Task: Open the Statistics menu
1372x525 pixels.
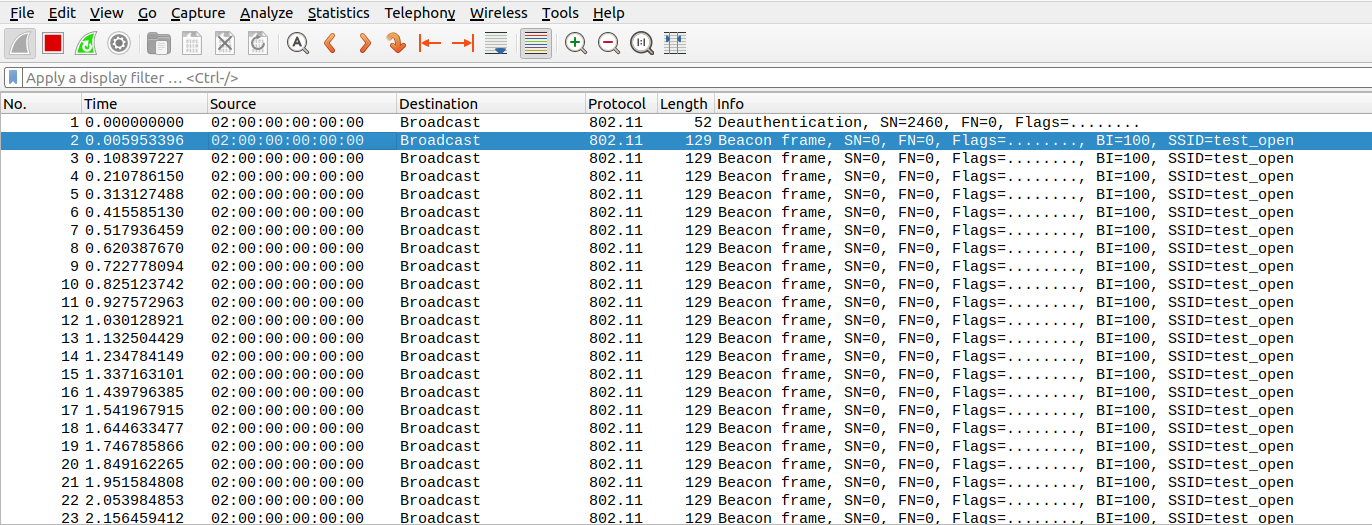Action: [338, 13]
